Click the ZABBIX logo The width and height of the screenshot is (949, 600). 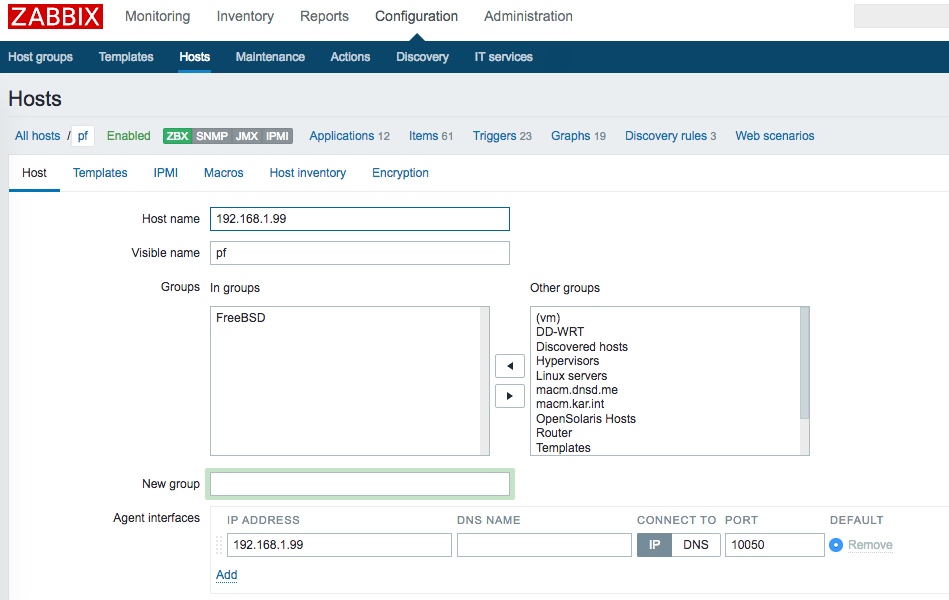(55, 16)
